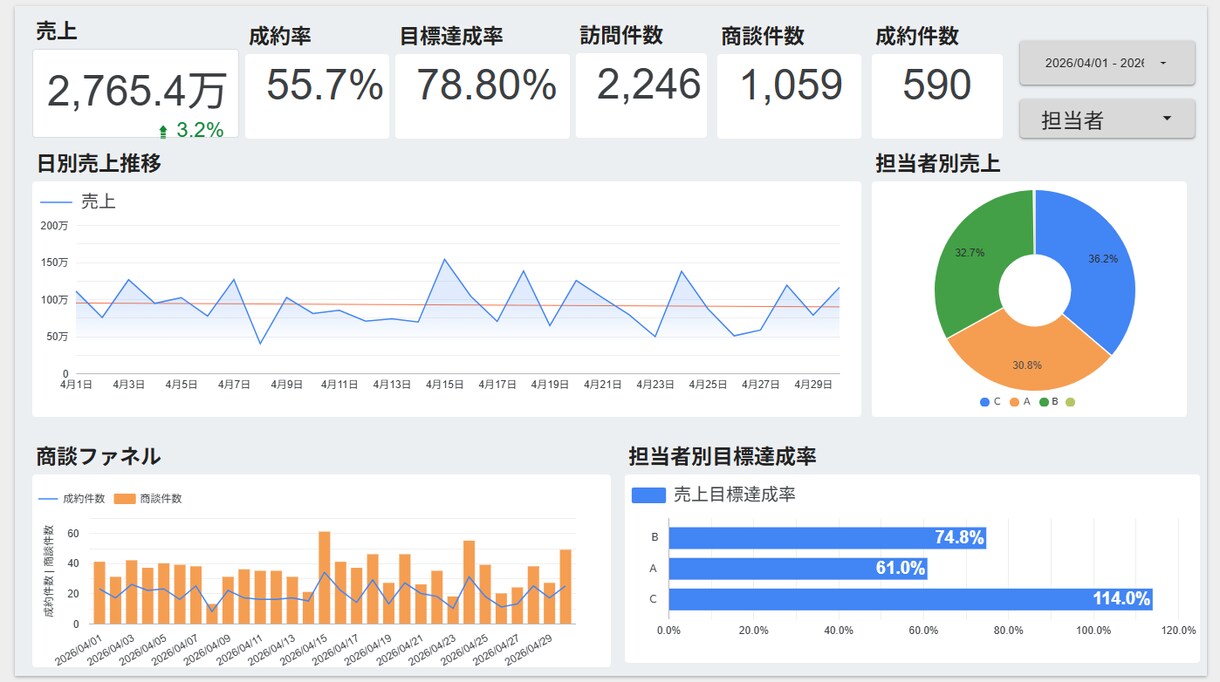The width and height of the screenshot is (1220, 682).
Task: Select the 成約件数 scorecard value 590
Action: (x=936, y=86)
